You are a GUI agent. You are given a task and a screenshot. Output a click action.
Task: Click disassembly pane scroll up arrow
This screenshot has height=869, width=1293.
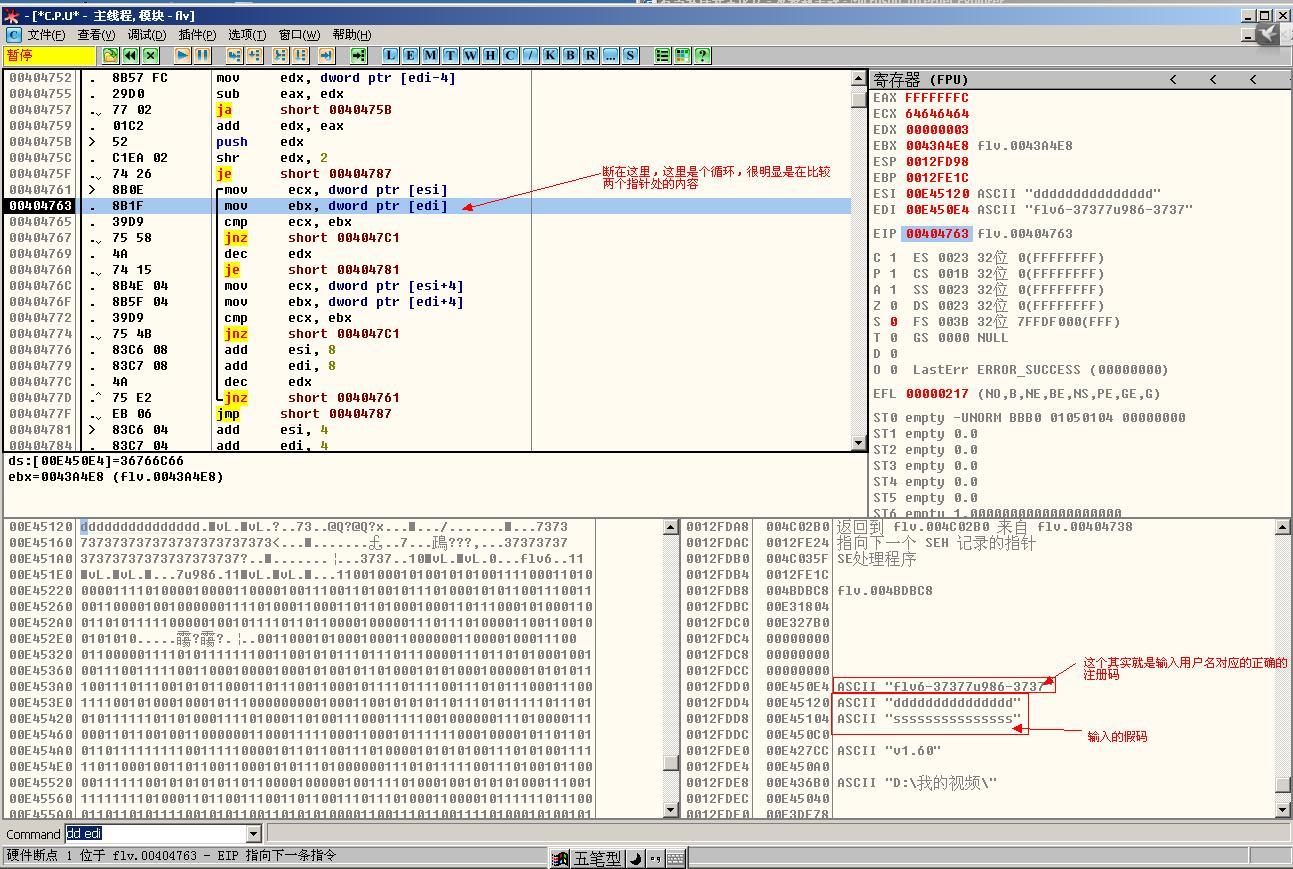[859, 78]
